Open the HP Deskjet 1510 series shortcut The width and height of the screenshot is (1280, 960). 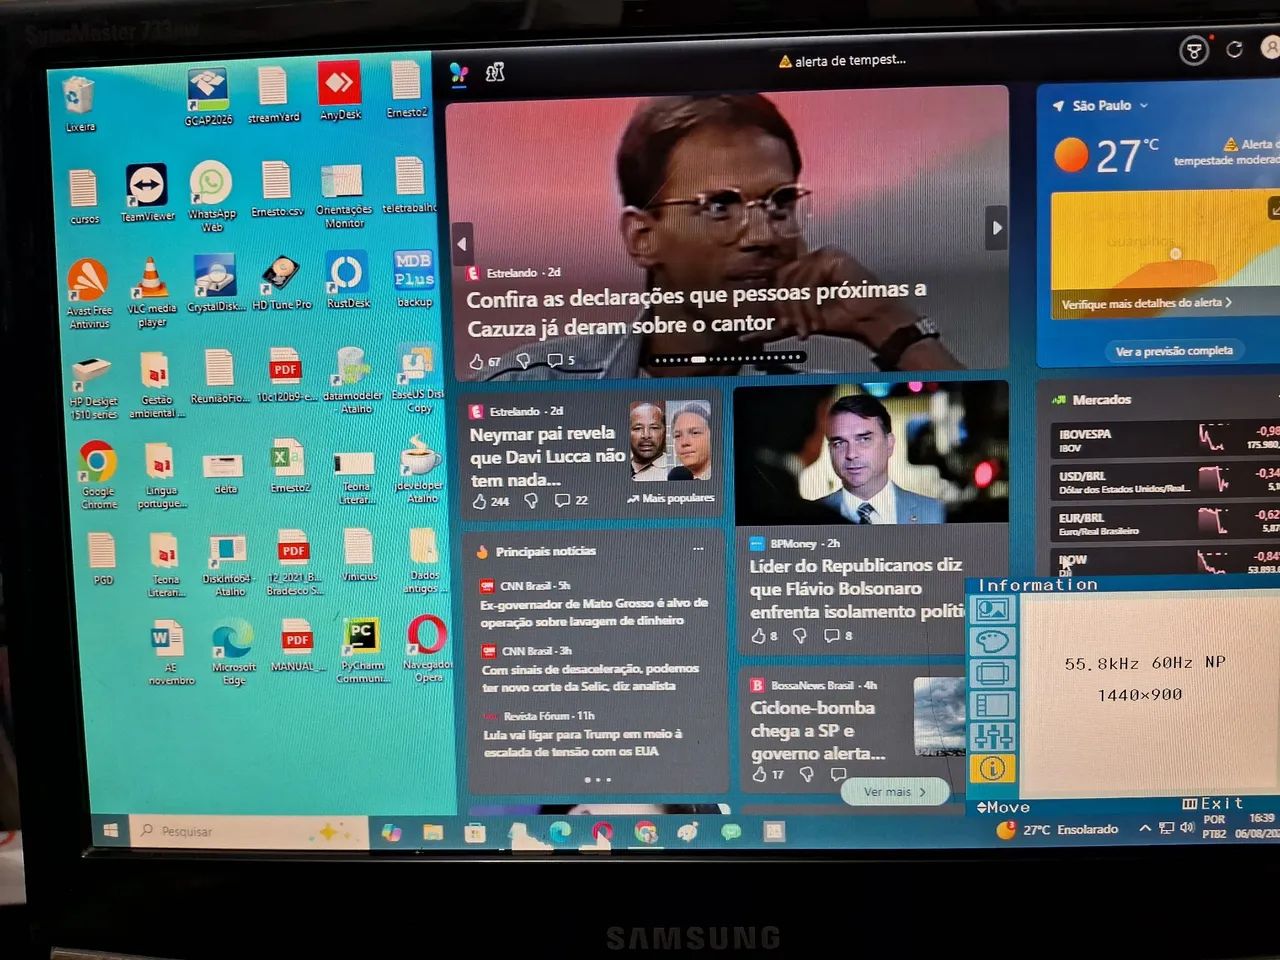click(x=93, y=386)
